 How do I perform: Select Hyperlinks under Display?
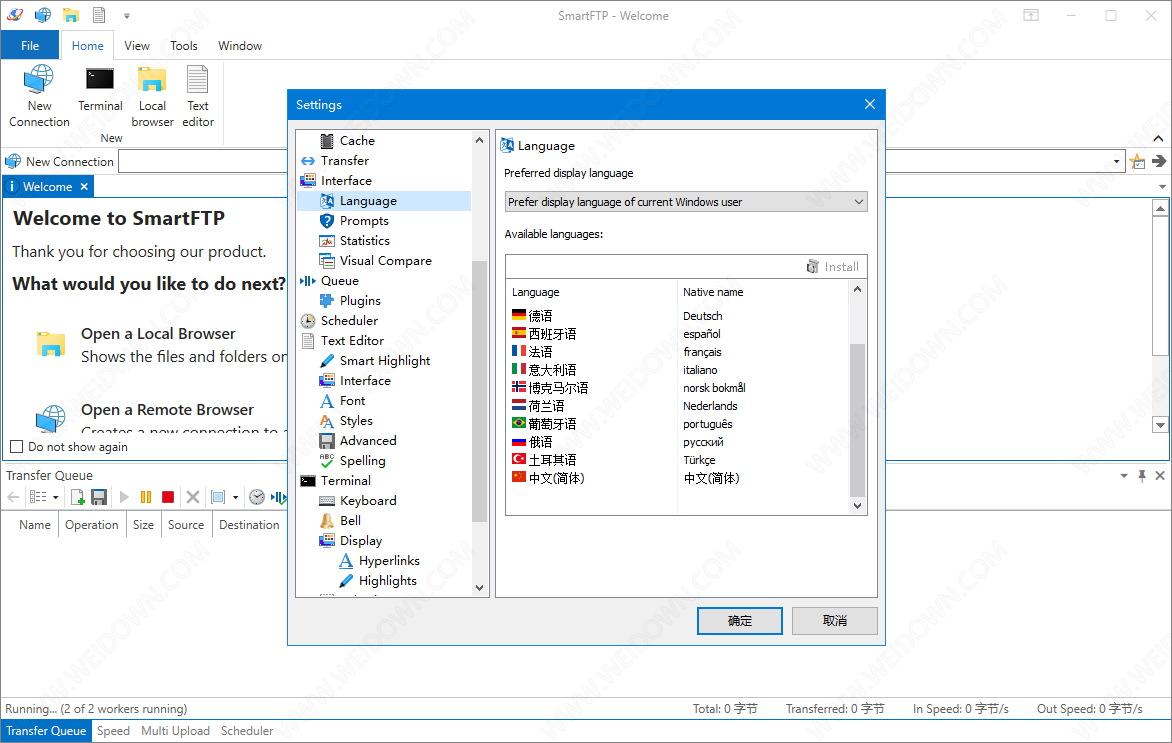[389, 561]
